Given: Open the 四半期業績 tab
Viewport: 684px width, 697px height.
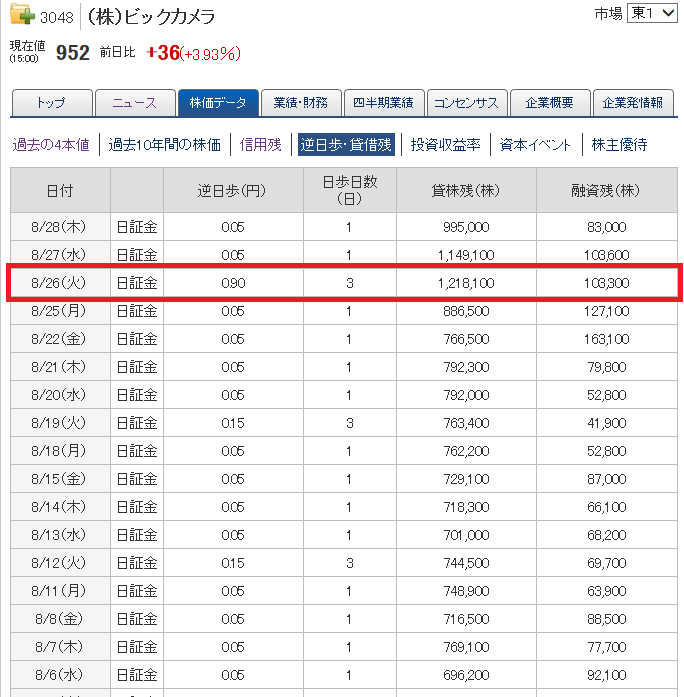Looking at the screenshot, I should 384,103.
